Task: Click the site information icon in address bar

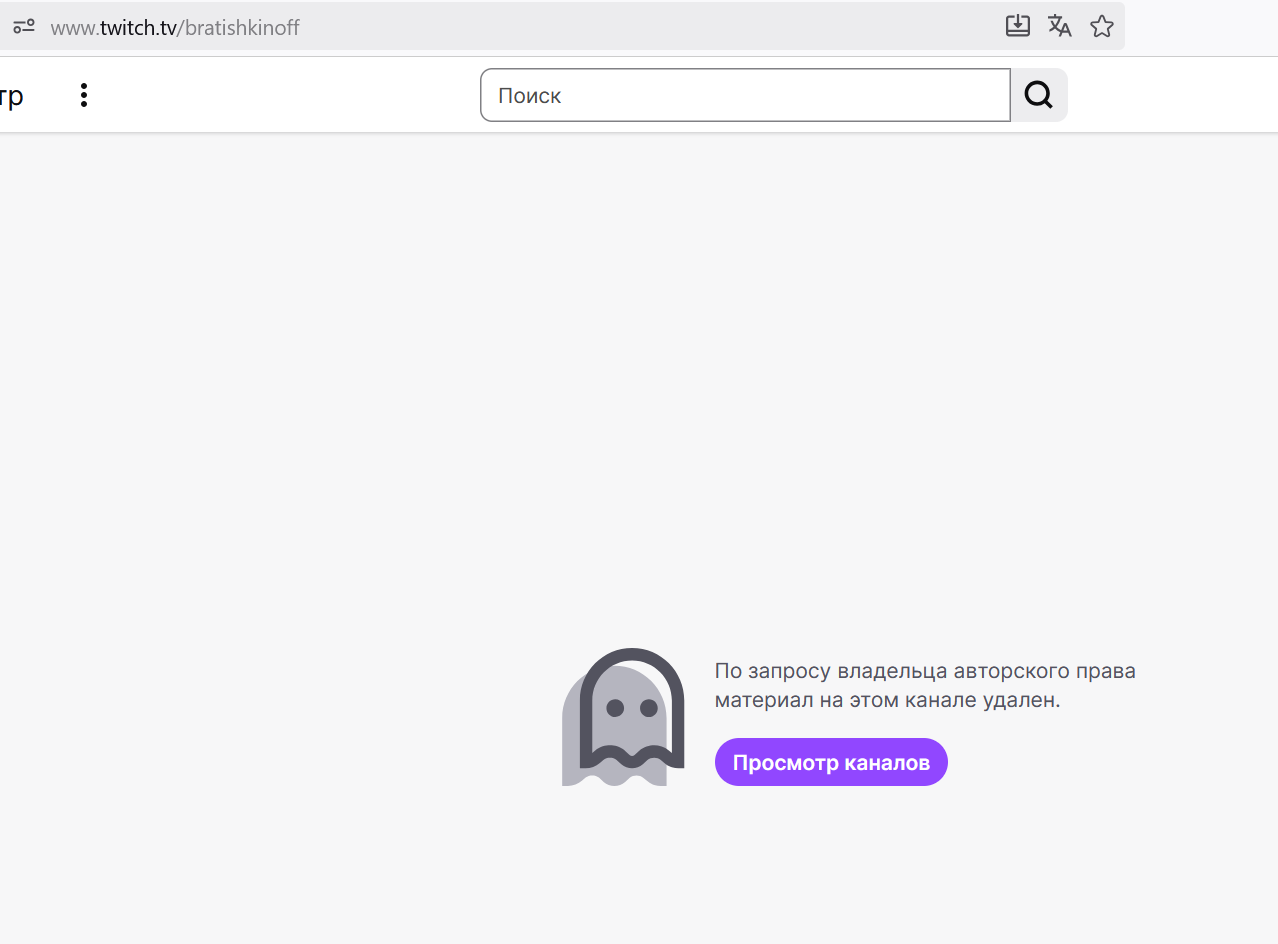Action: [24, 27]
